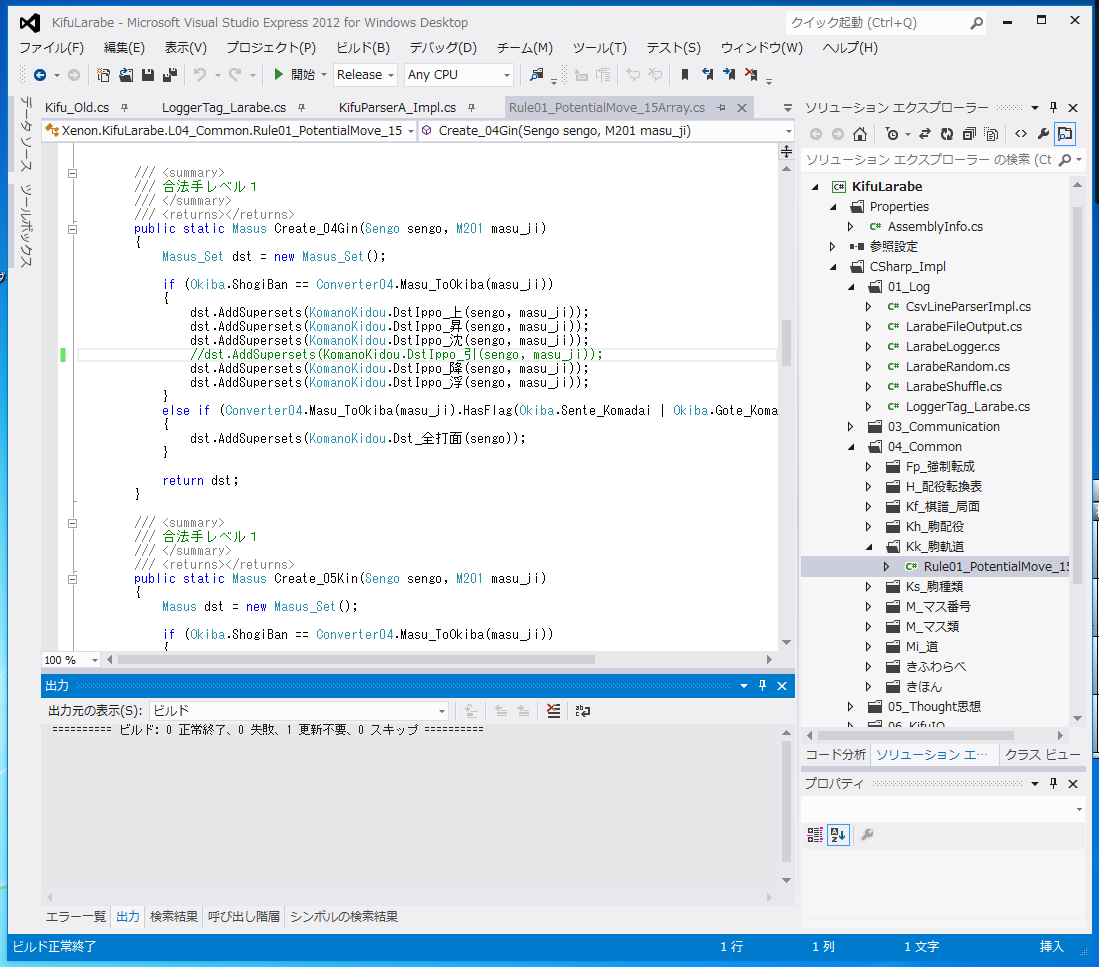Switch to the エラー一覧 tab

pyautogui.click(x=76, y=916)
